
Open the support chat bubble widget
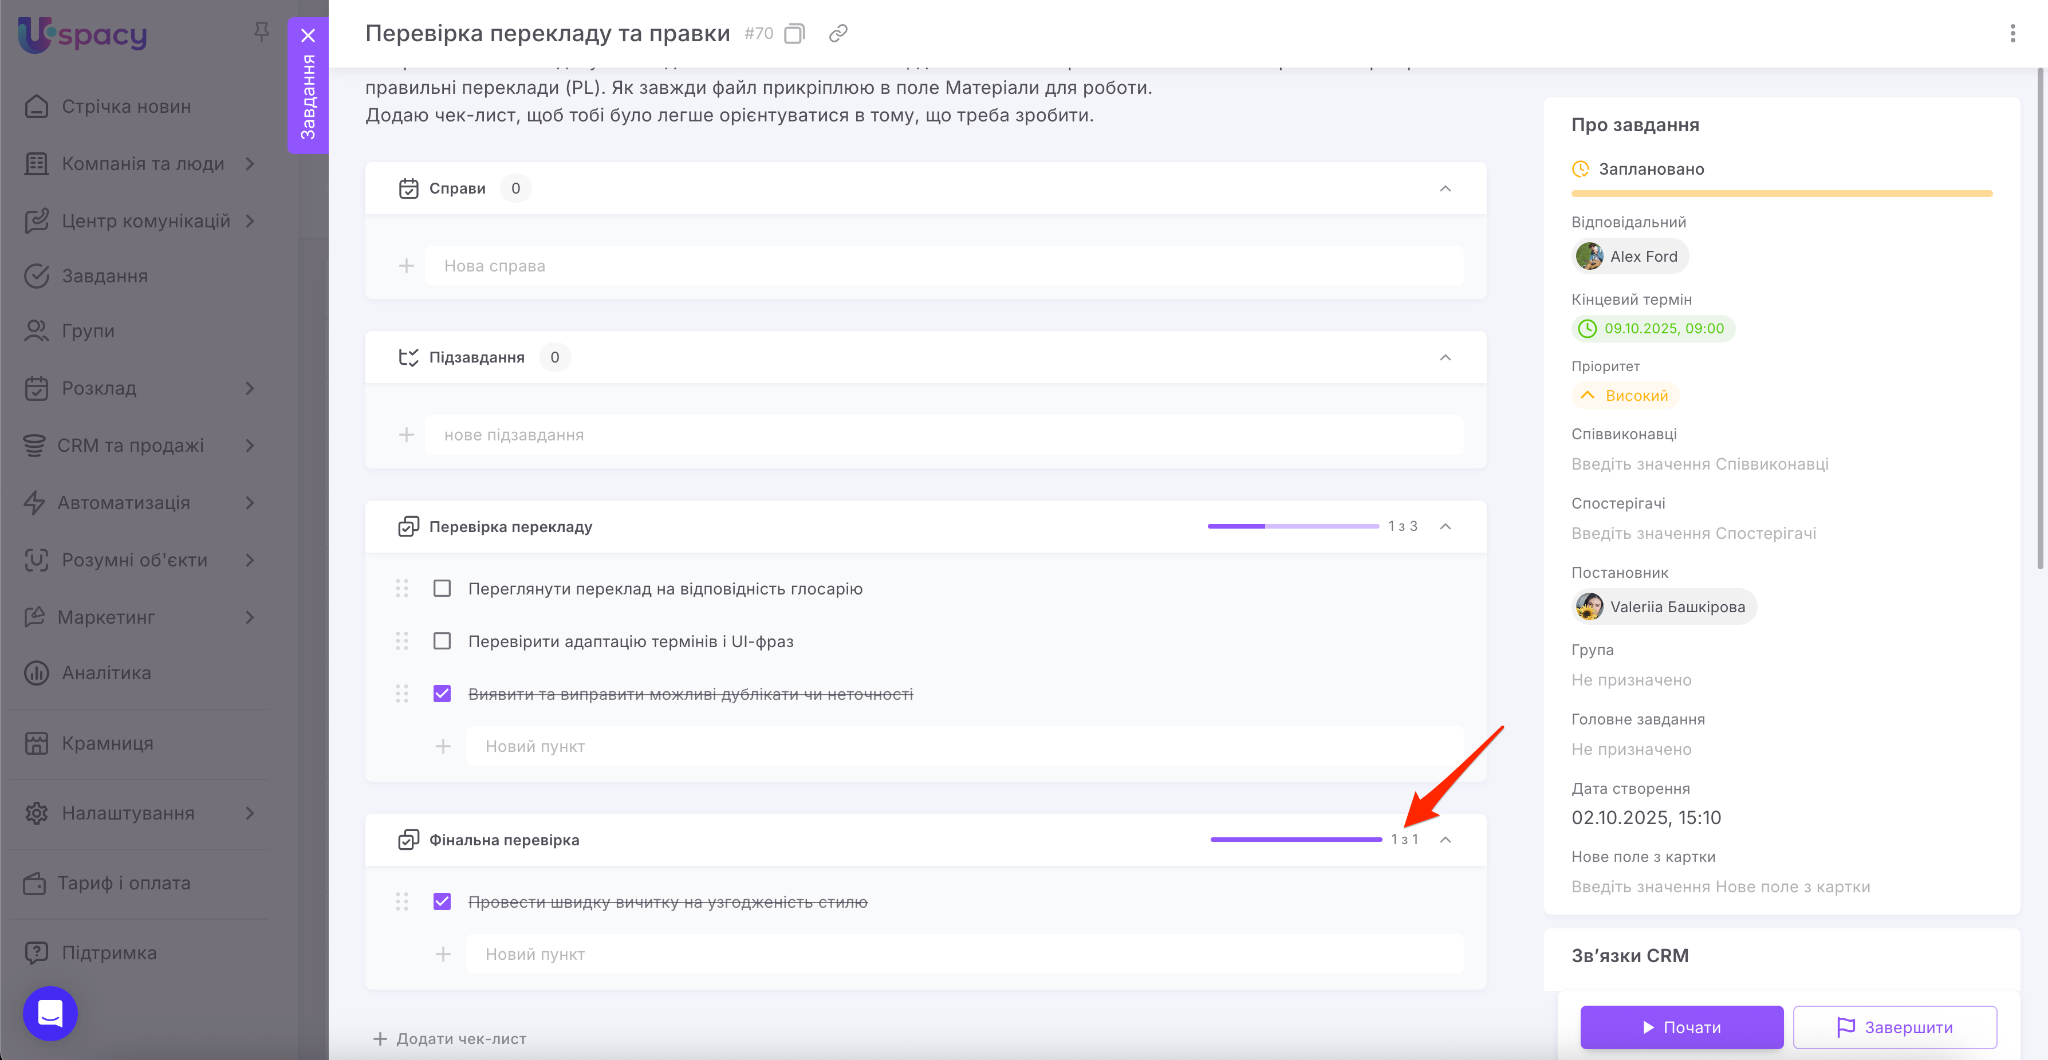coord(50,1013)
